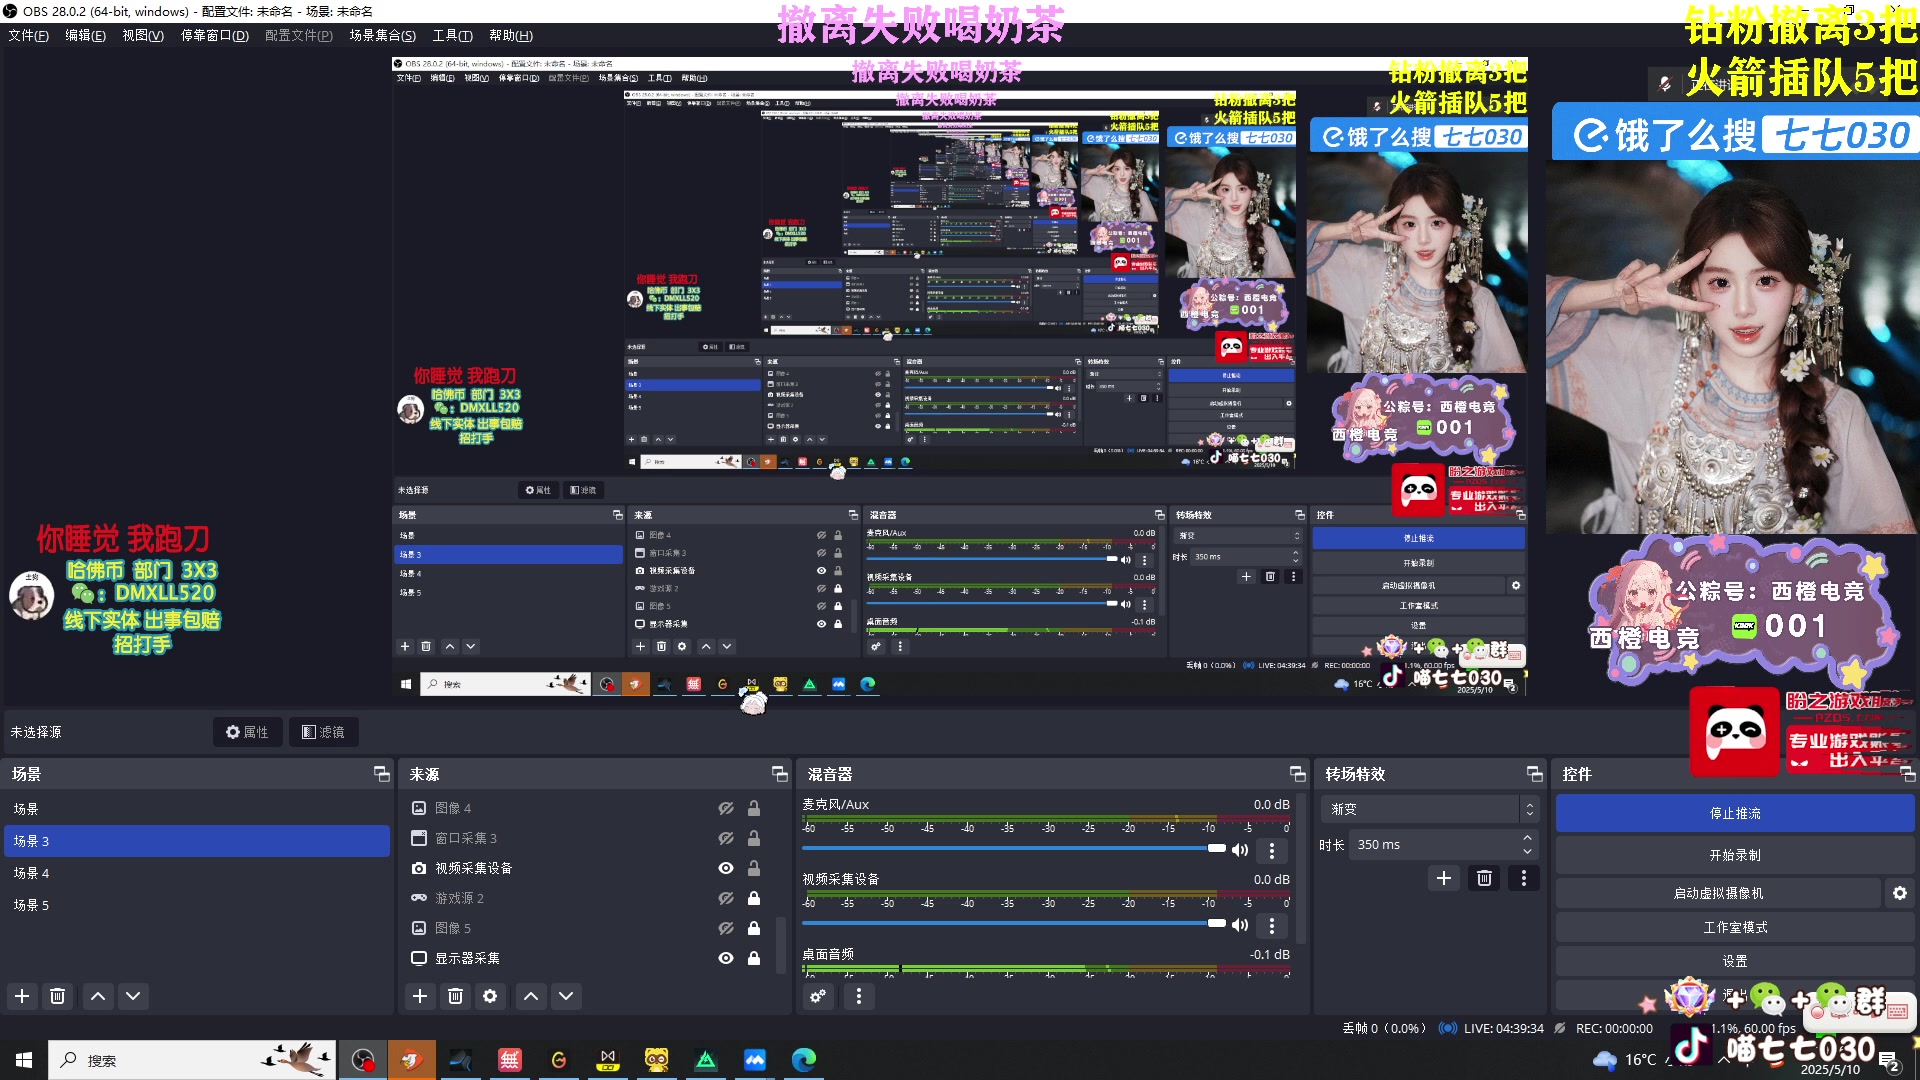Open 属性 for selected source

point(247,732)
